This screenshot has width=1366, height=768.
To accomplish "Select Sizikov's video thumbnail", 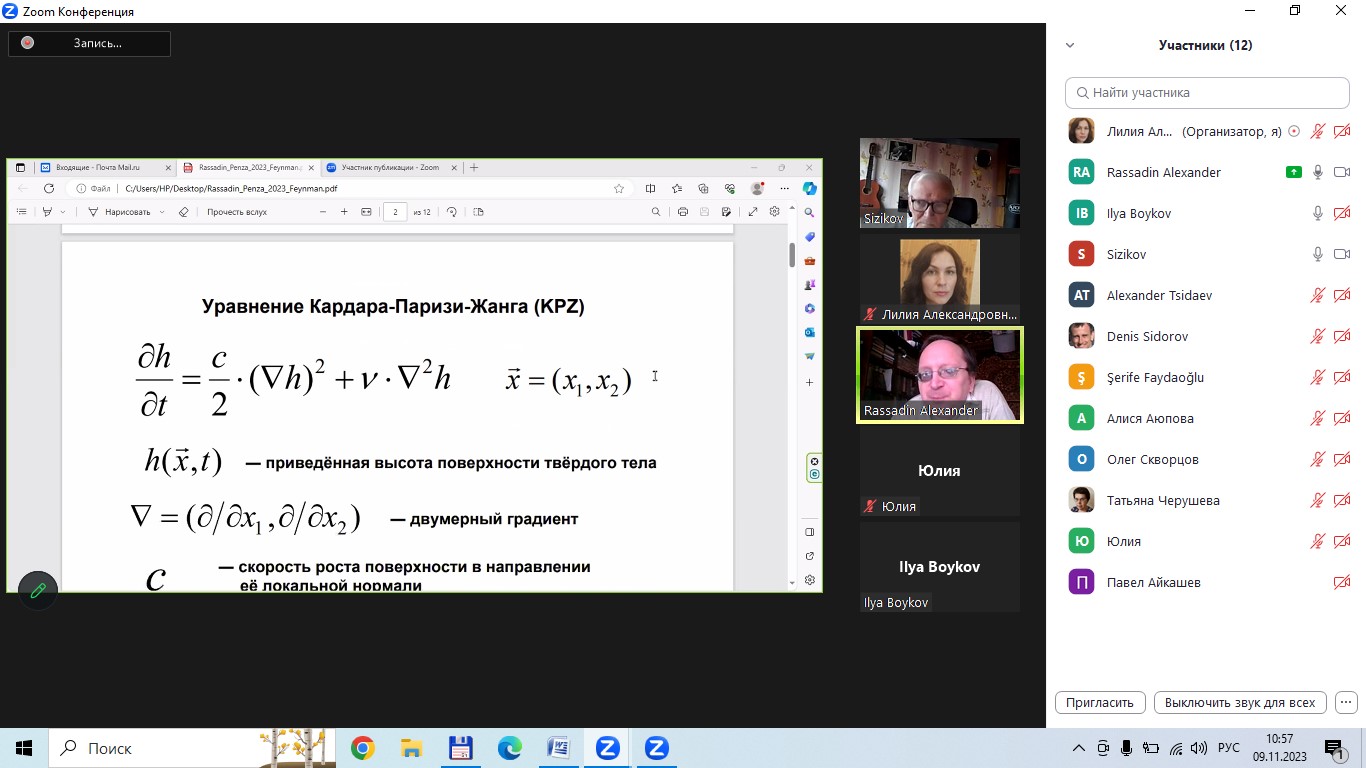I will click(x=939, y=183).
